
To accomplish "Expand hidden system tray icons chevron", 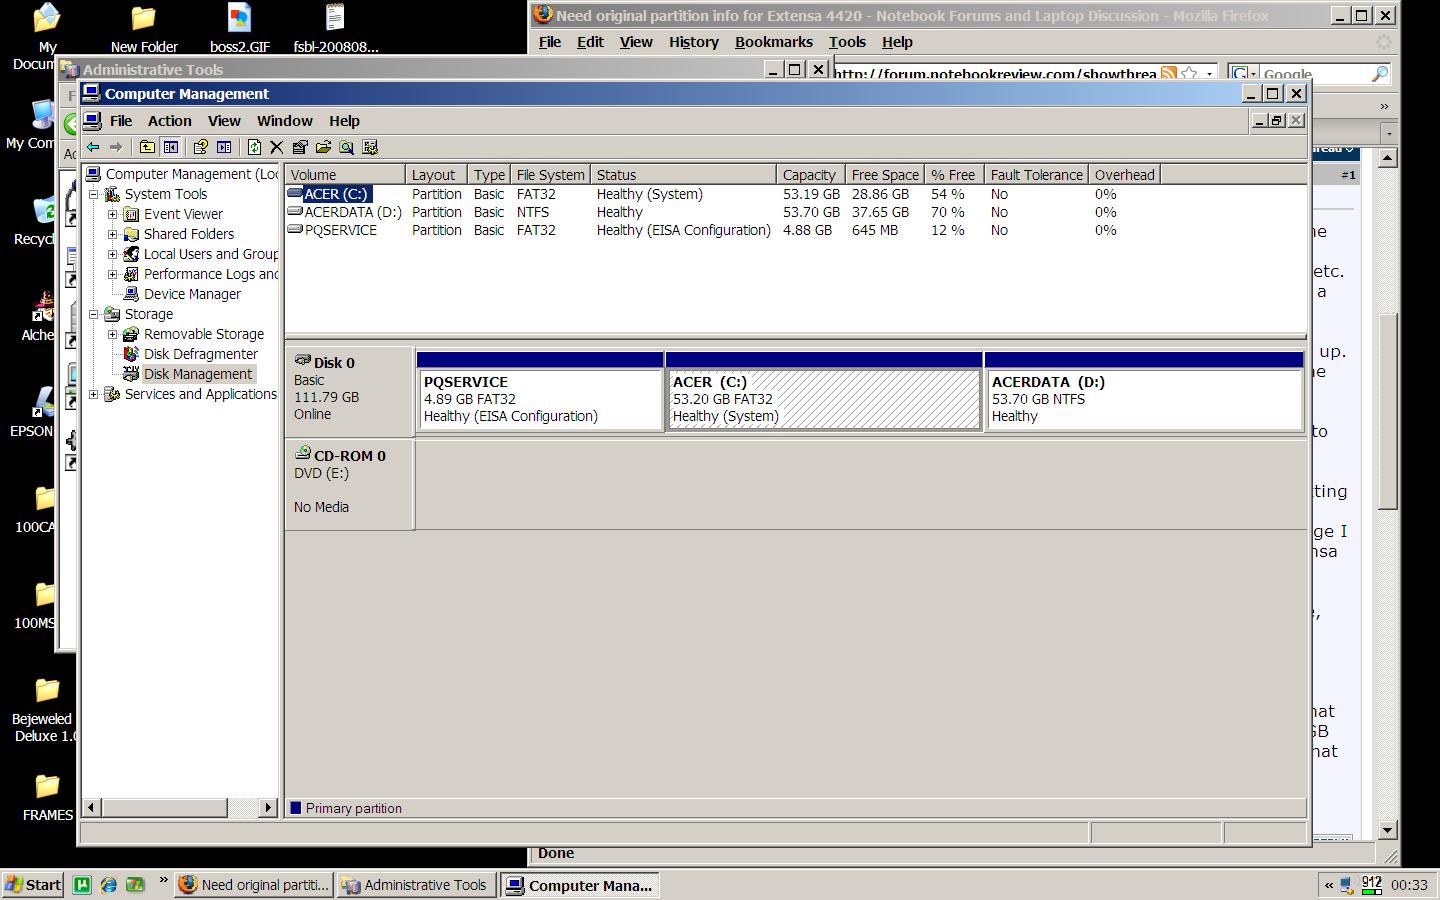I will click(1329, 885).
